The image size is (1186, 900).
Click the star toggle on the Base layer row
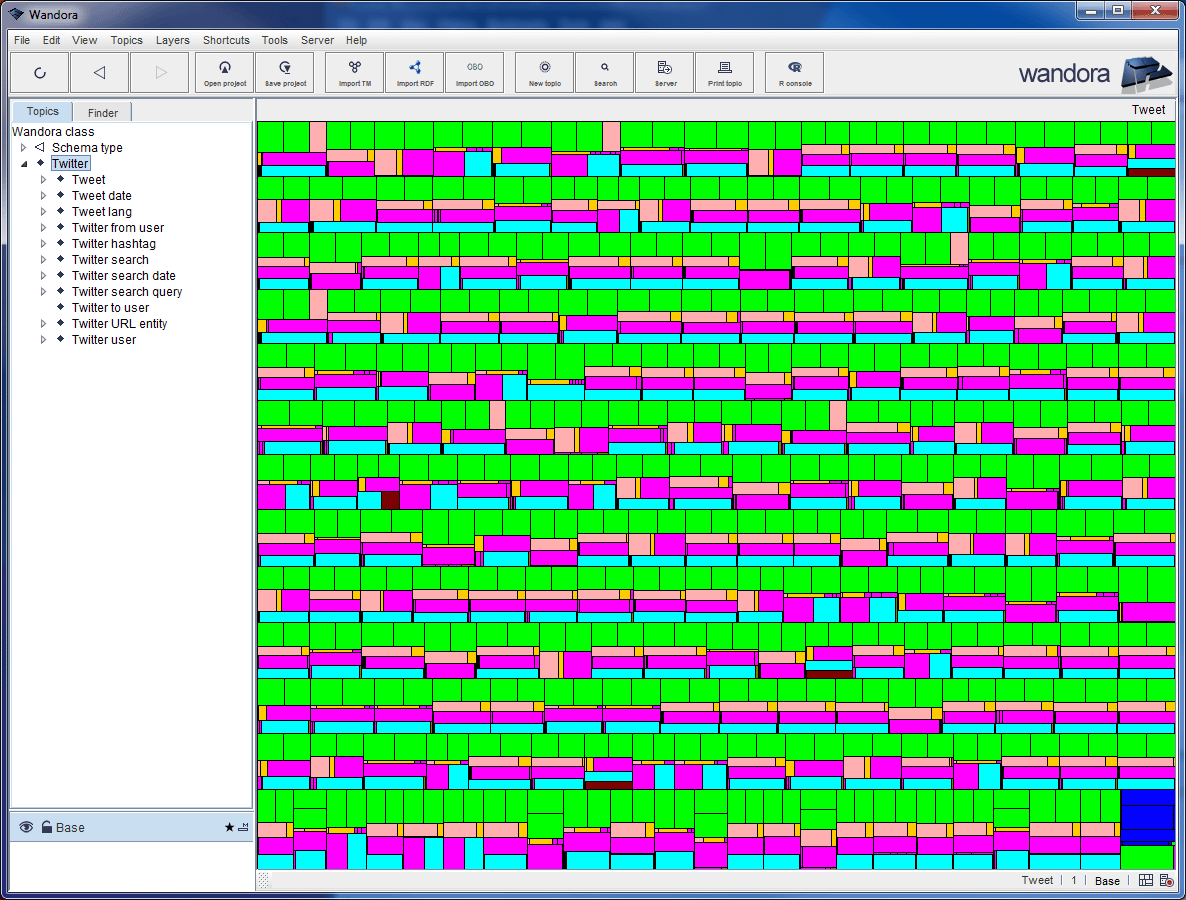(x=229, y=827)
